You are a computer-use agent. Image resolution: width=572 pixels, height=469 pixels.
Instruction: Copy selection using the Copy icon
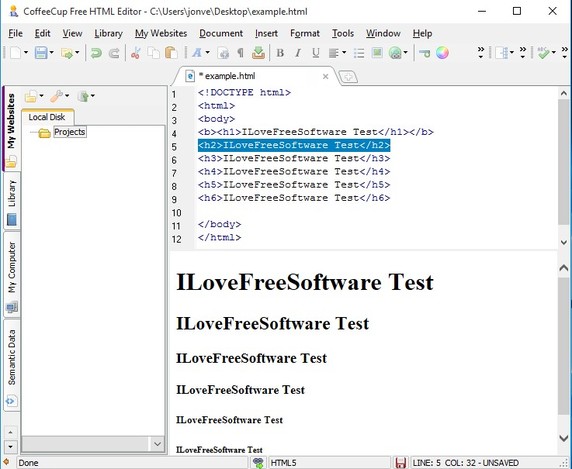153,53
